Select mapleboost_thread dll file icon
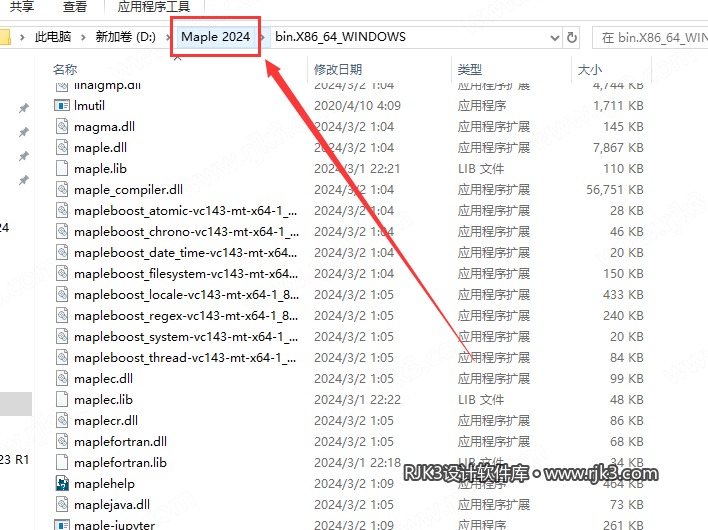The width and height of the screenshot is (708, 530). pos(62,357)
